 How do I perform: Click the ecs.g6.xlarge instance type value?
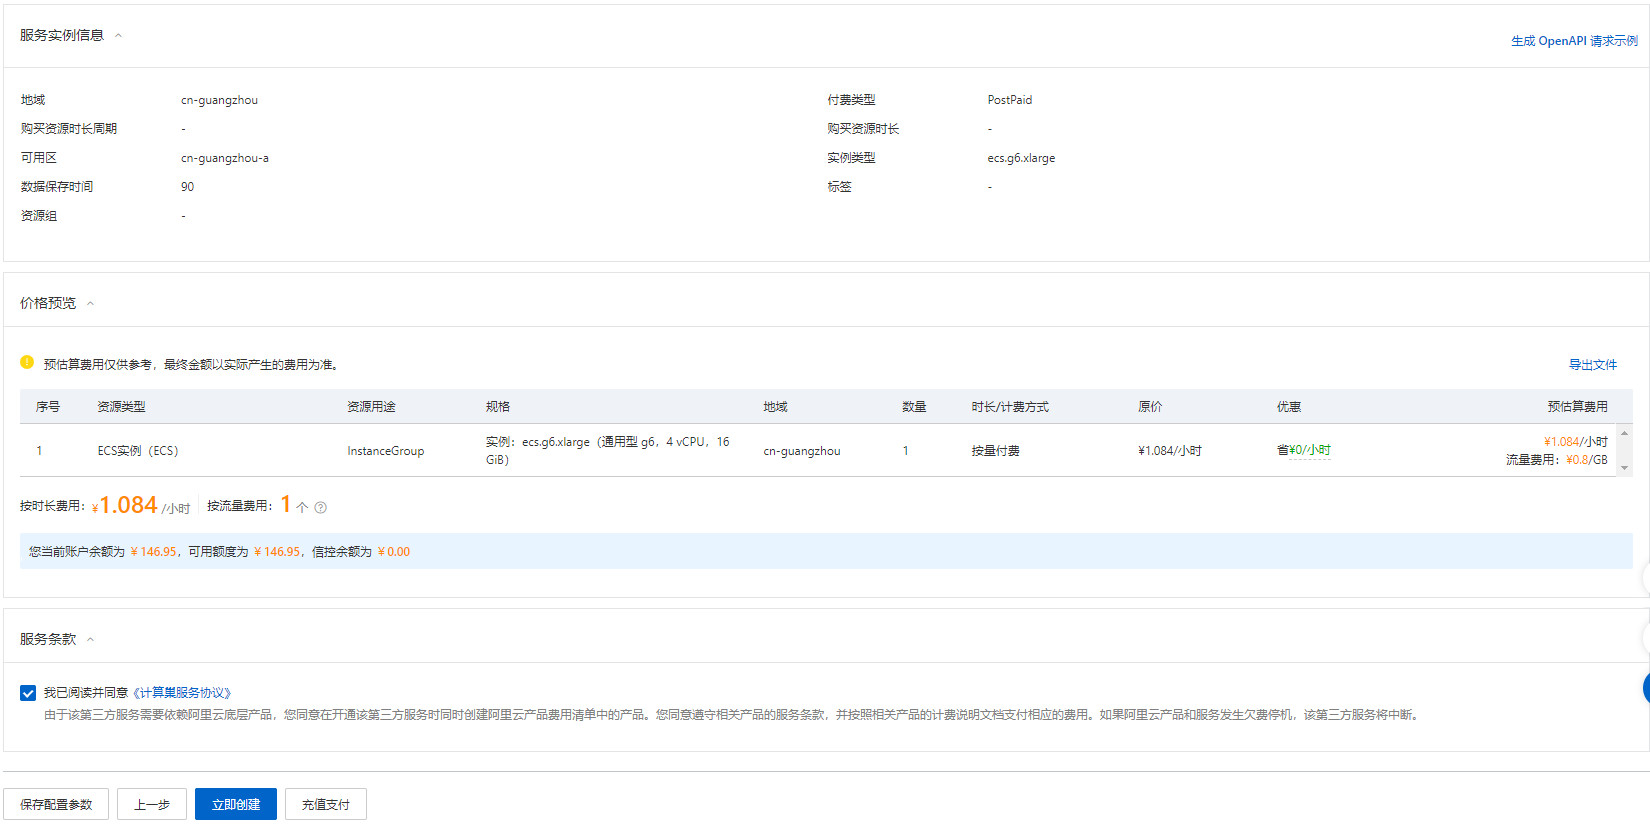point(1021,158)
